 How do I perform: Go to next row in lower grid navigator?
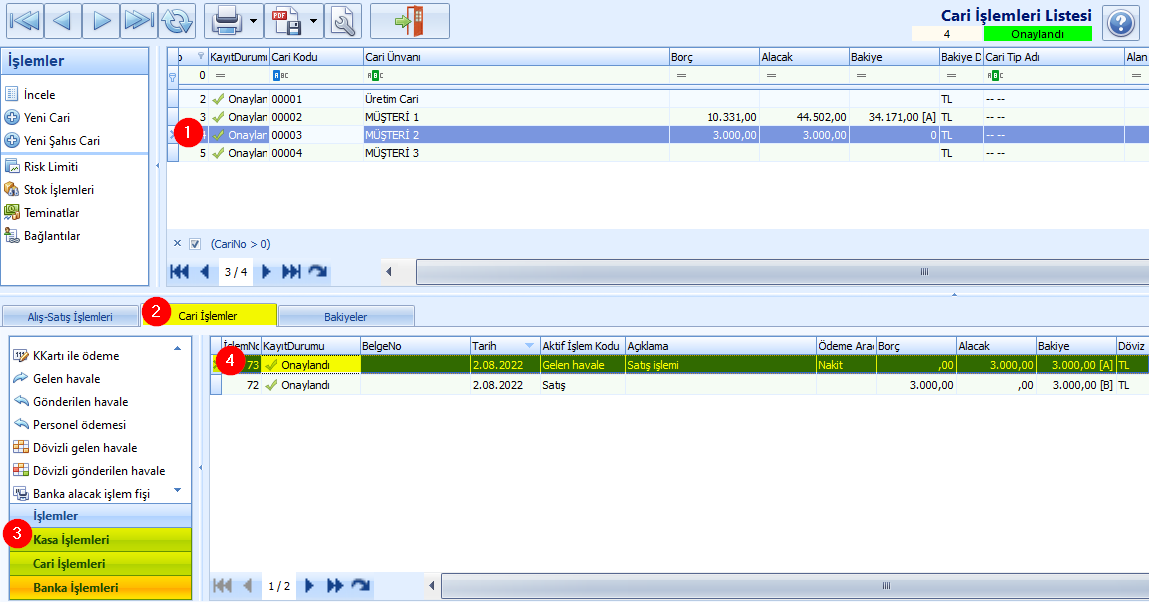[x=309, y=586]
